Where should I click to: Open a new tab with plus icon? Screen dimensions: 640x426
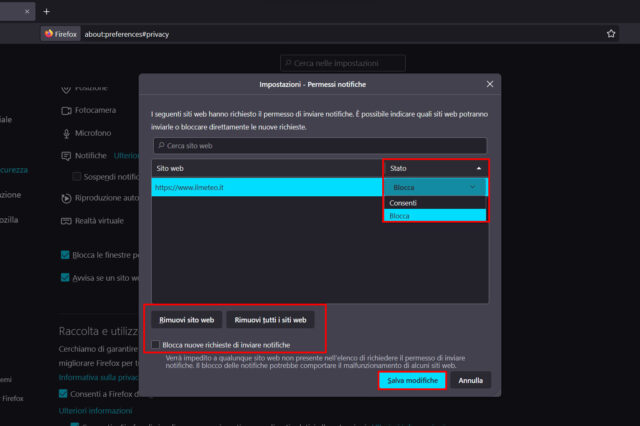[46, 10]
